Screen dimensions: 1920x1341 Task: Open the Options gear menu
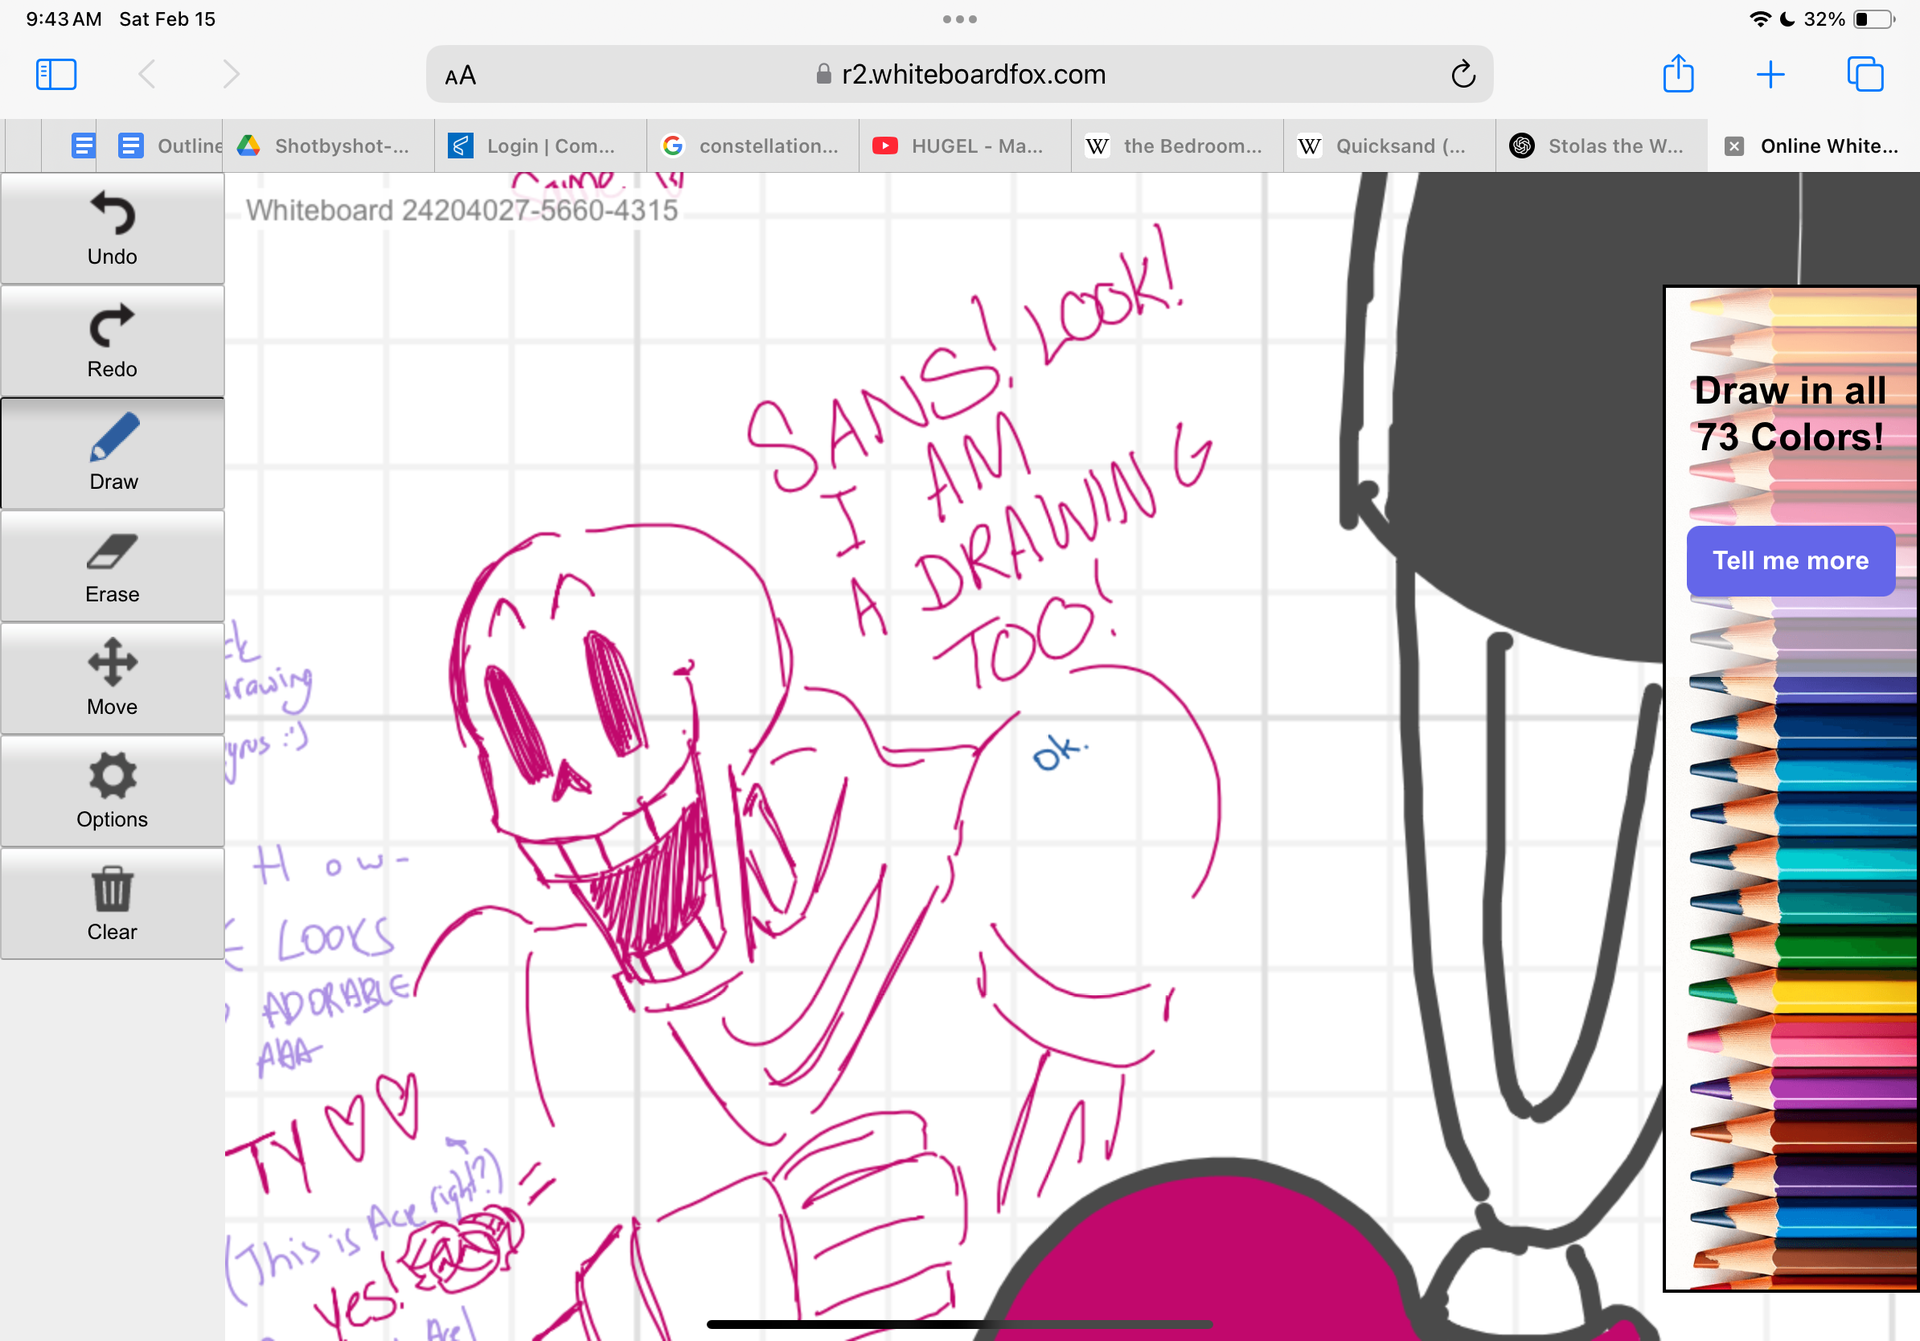click(112, 792)
